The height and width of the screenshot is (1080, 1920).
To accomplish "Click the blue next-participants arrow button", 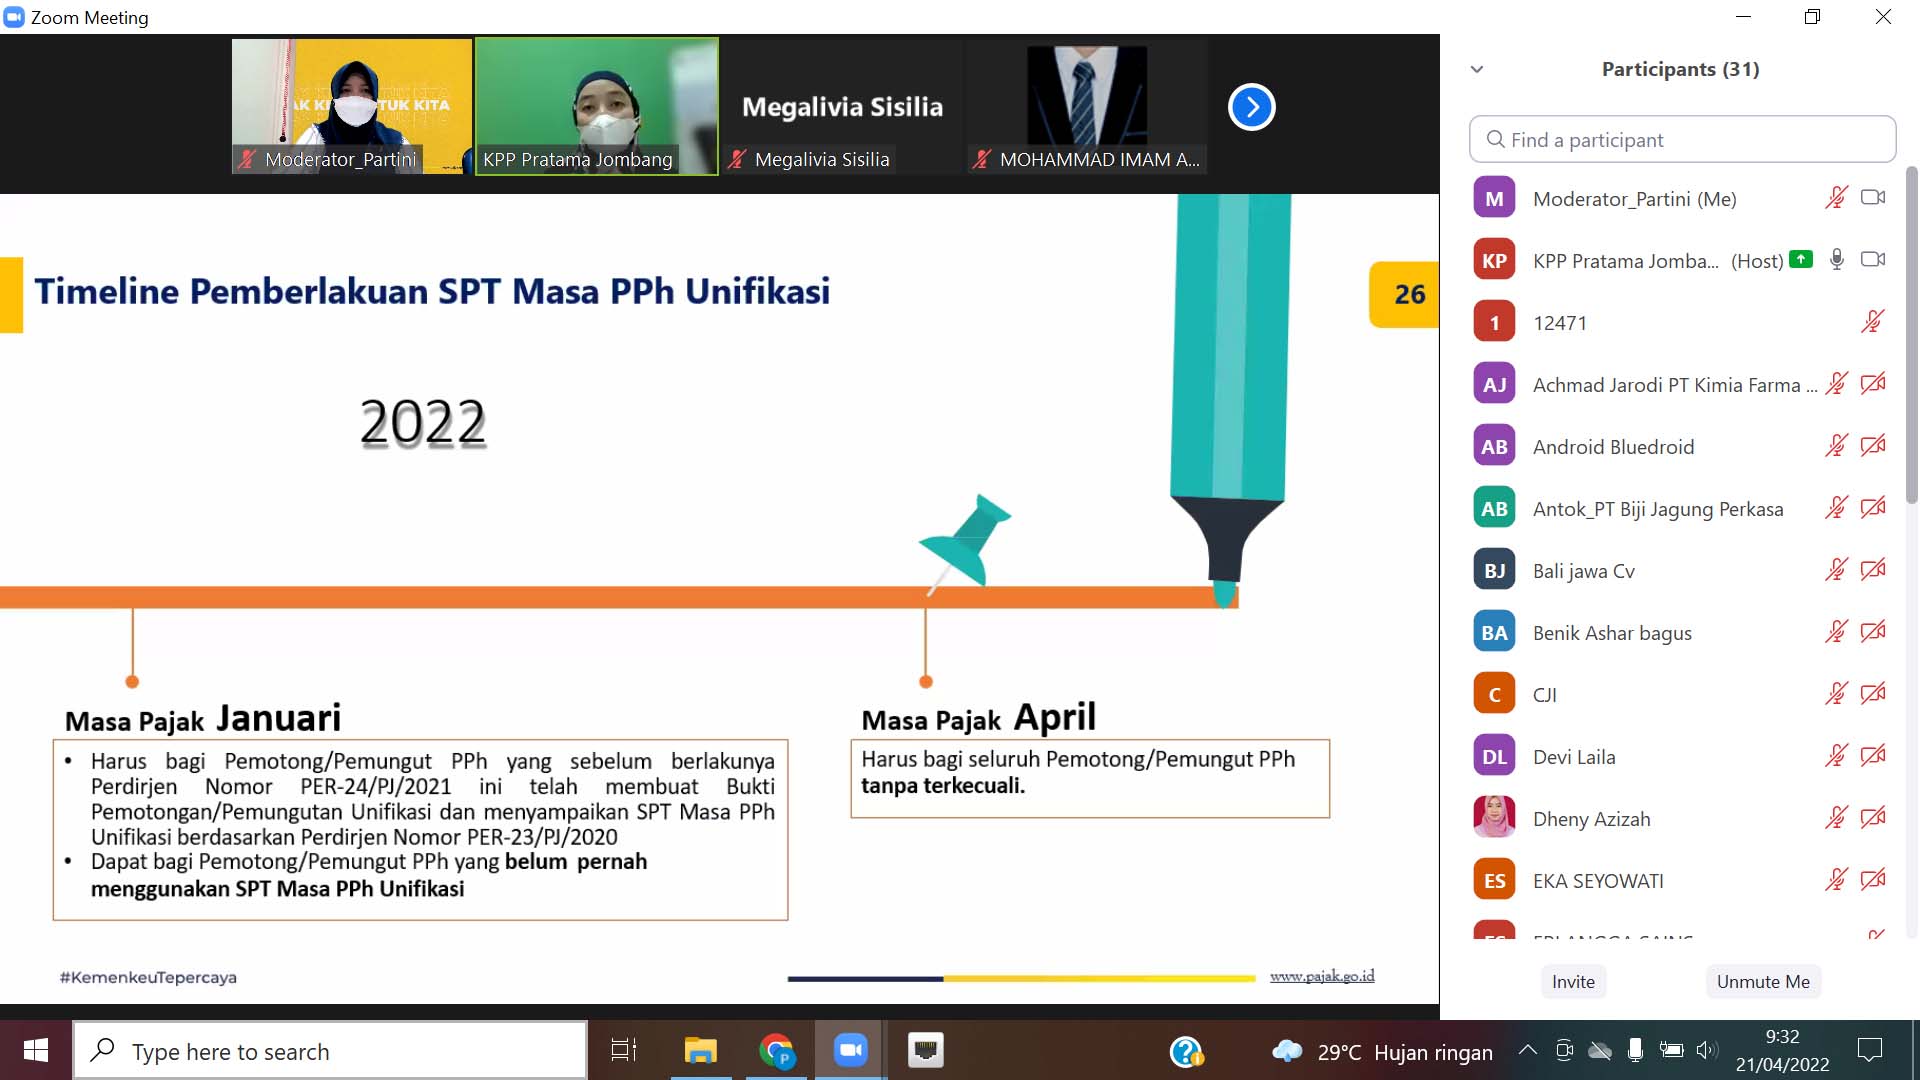I will [1251, 107].
